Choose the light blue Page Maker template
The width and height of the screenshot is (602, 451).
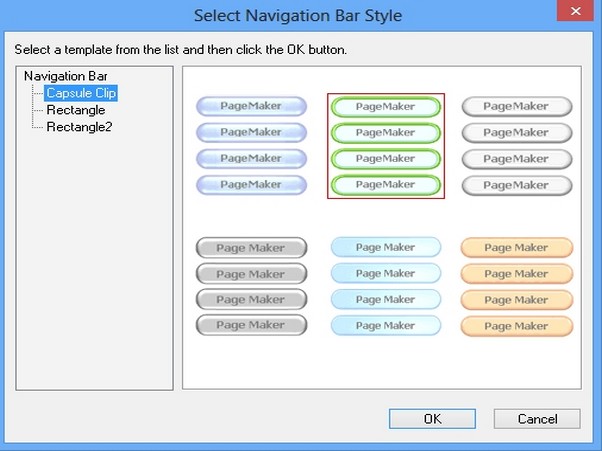(386, 286)
